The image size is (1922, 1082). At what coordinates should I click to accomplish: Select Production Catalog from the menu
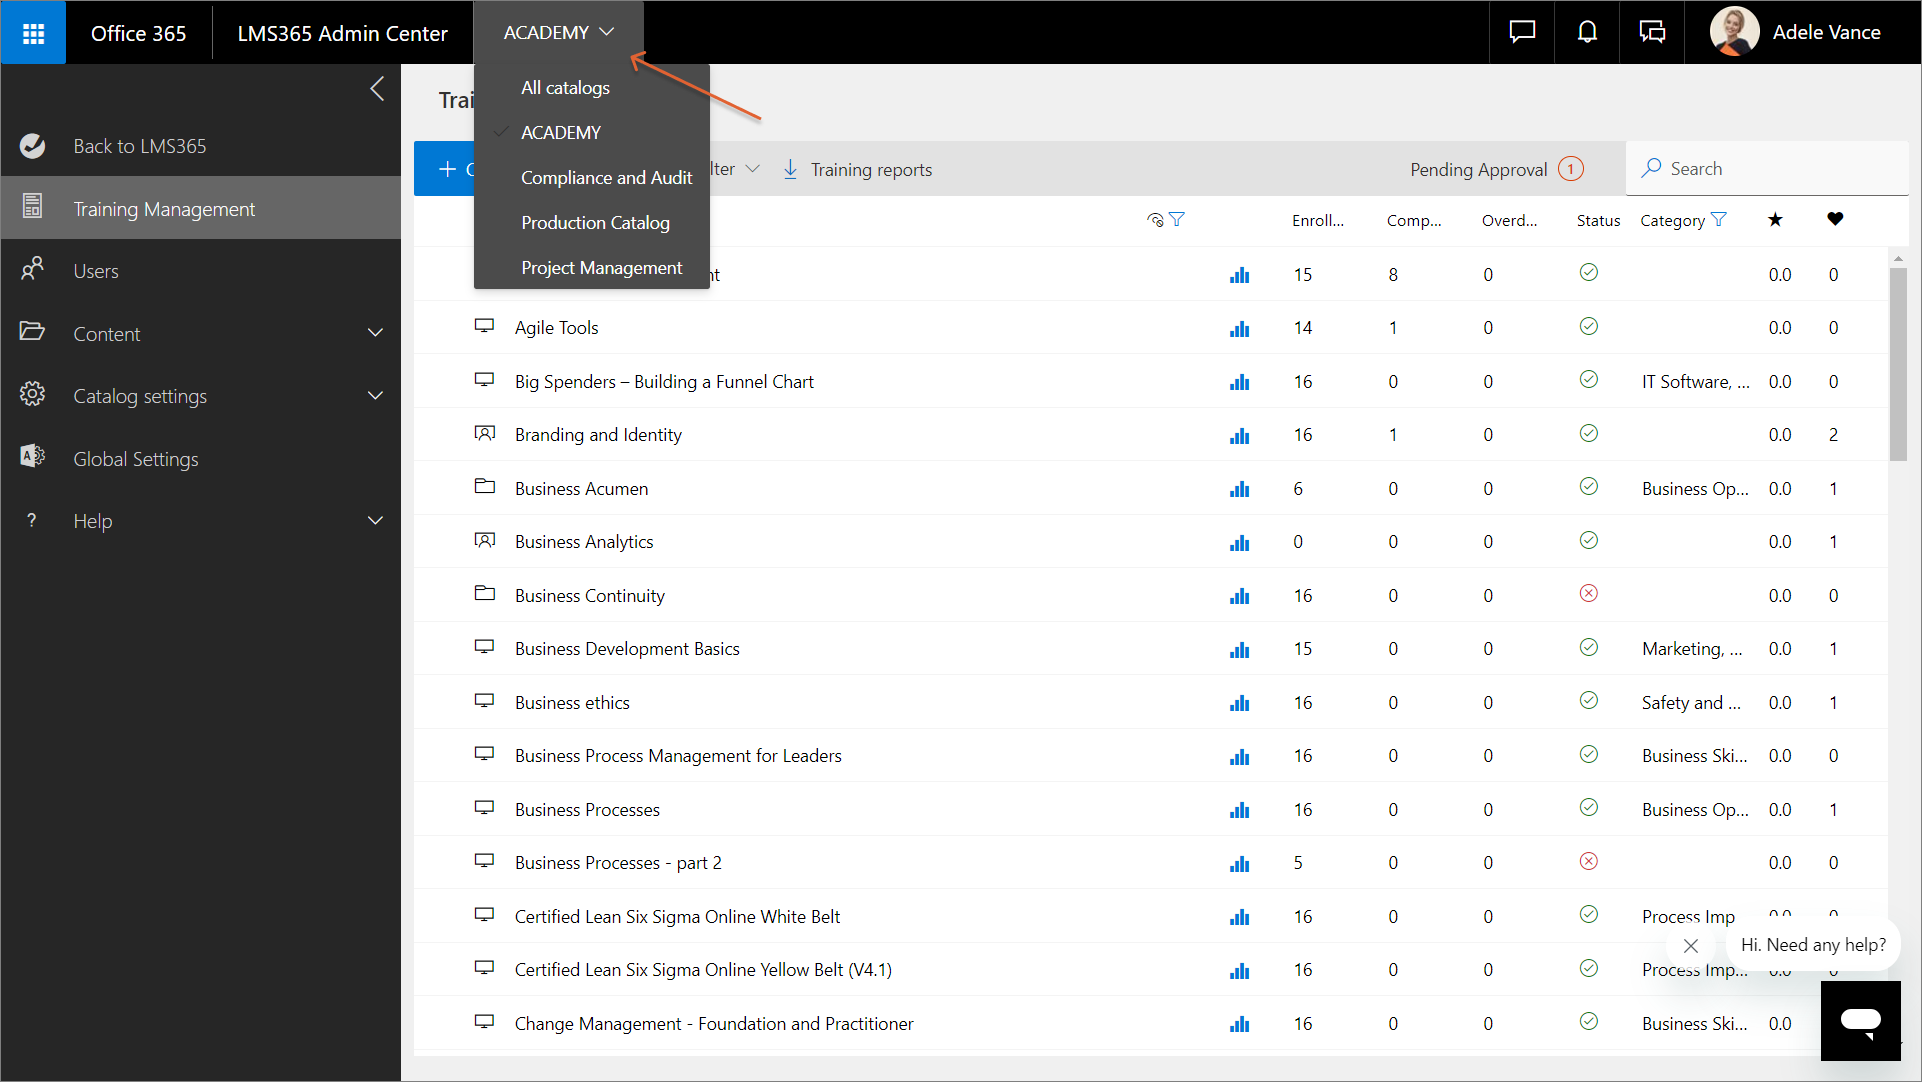(x=595, y=223)
